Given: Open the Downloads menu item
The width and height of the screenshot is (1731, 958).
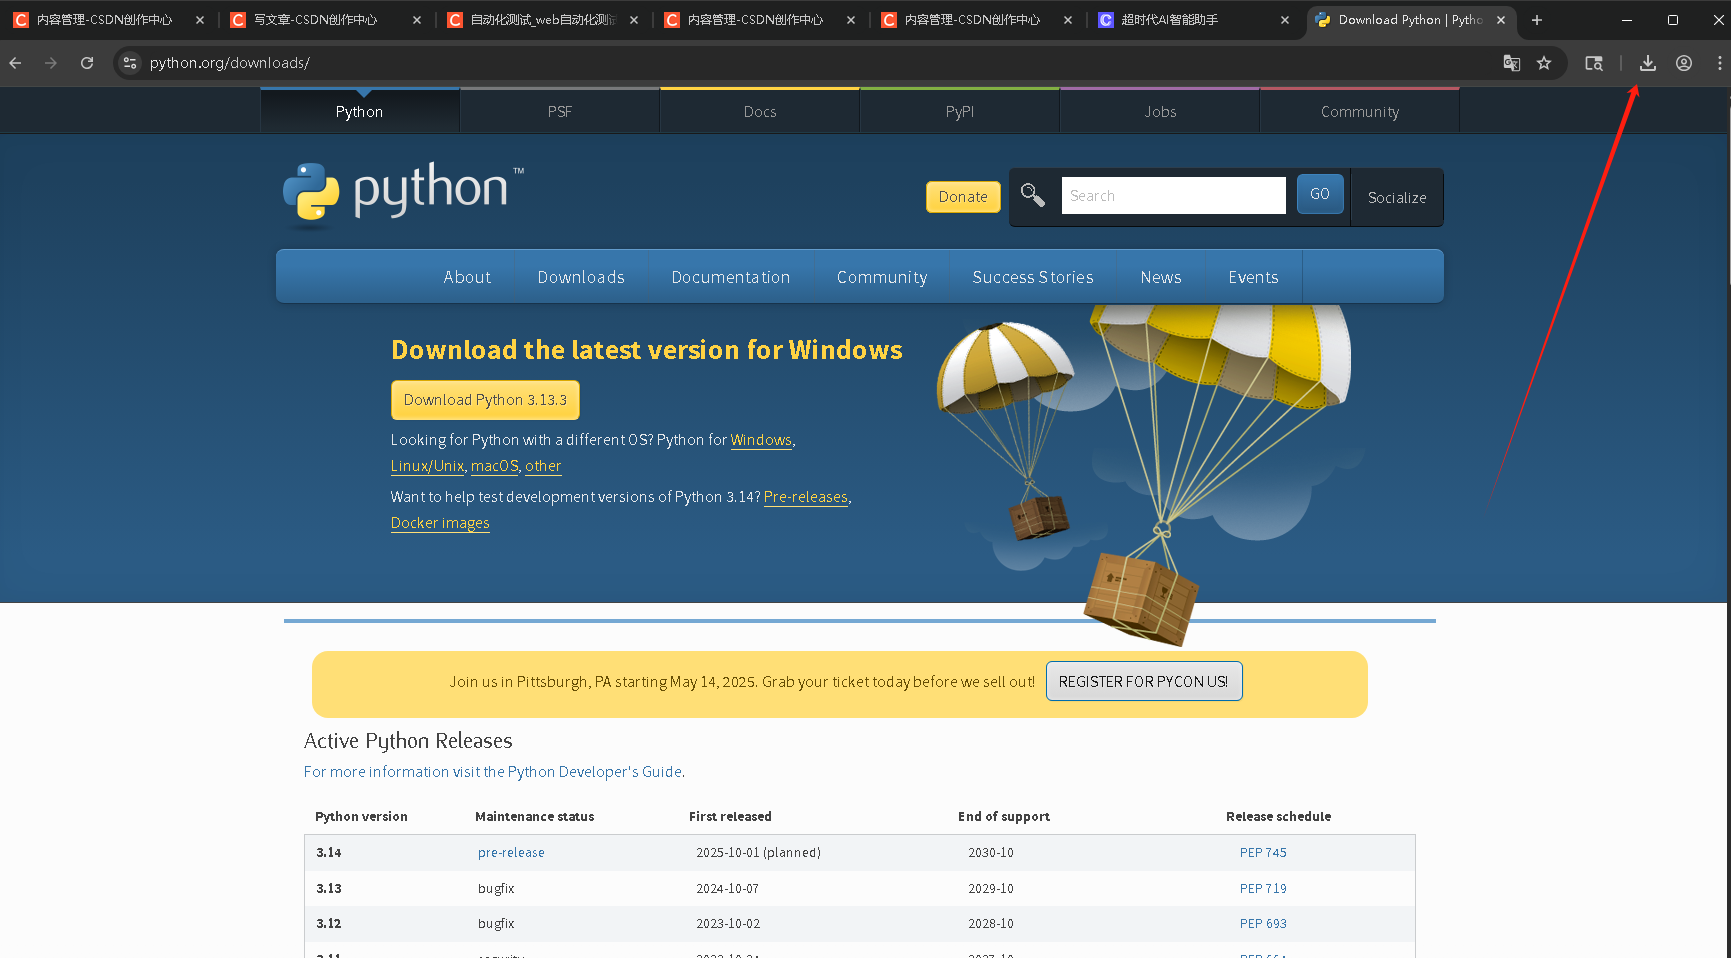Looking at the screenshot, I should pos(581,277).
